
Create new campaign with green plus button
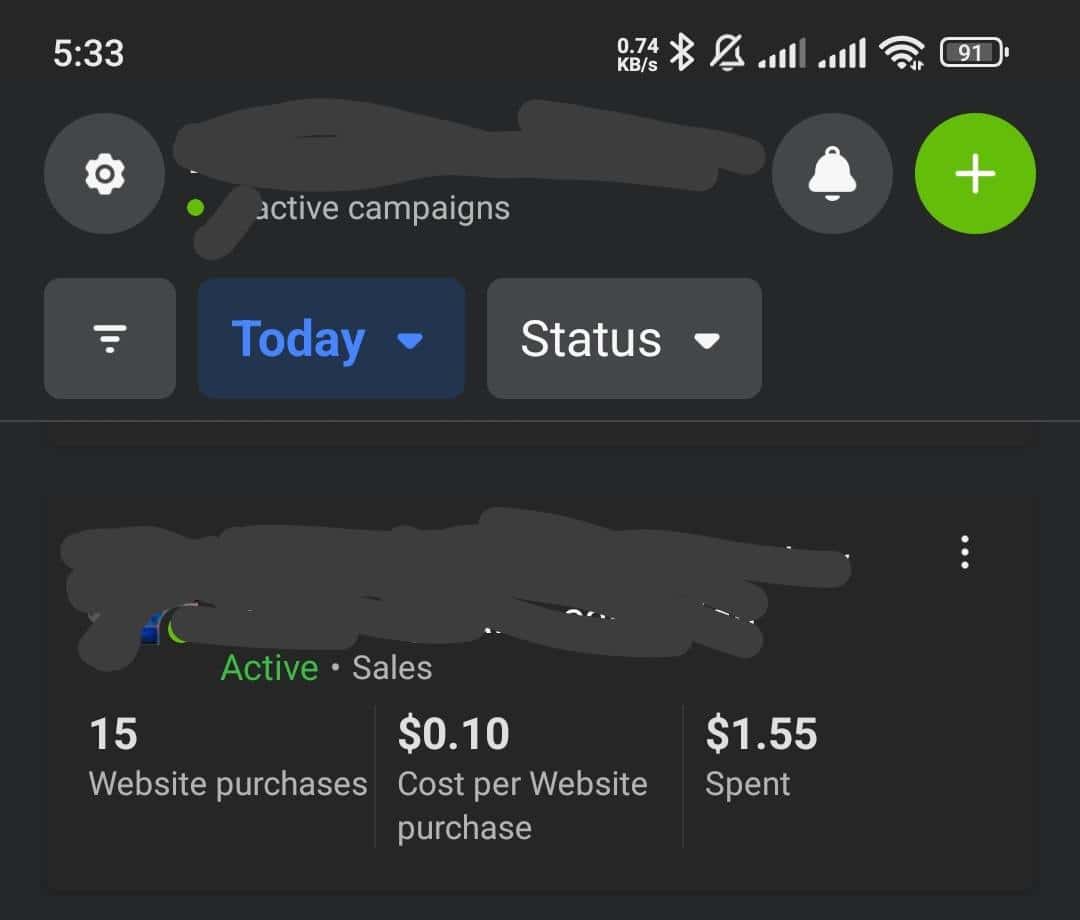(x=975, y=174)
